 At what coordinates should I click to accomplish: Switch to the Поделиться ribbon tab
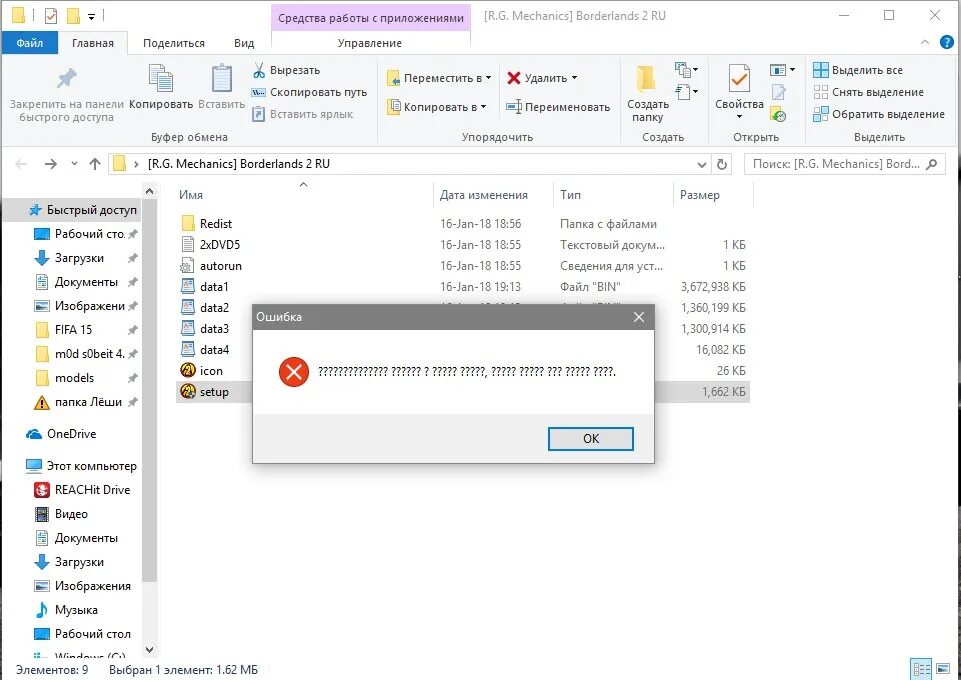174,43
